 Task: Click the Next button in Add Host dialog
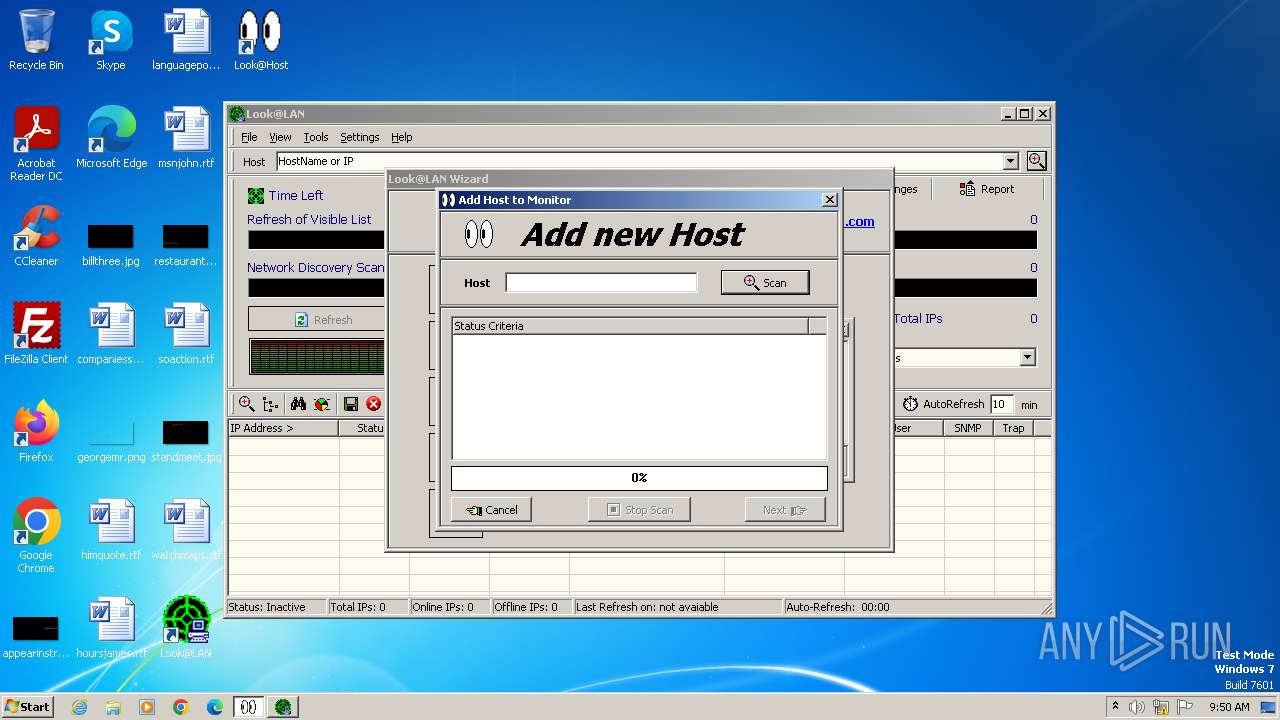click(785, 510)
